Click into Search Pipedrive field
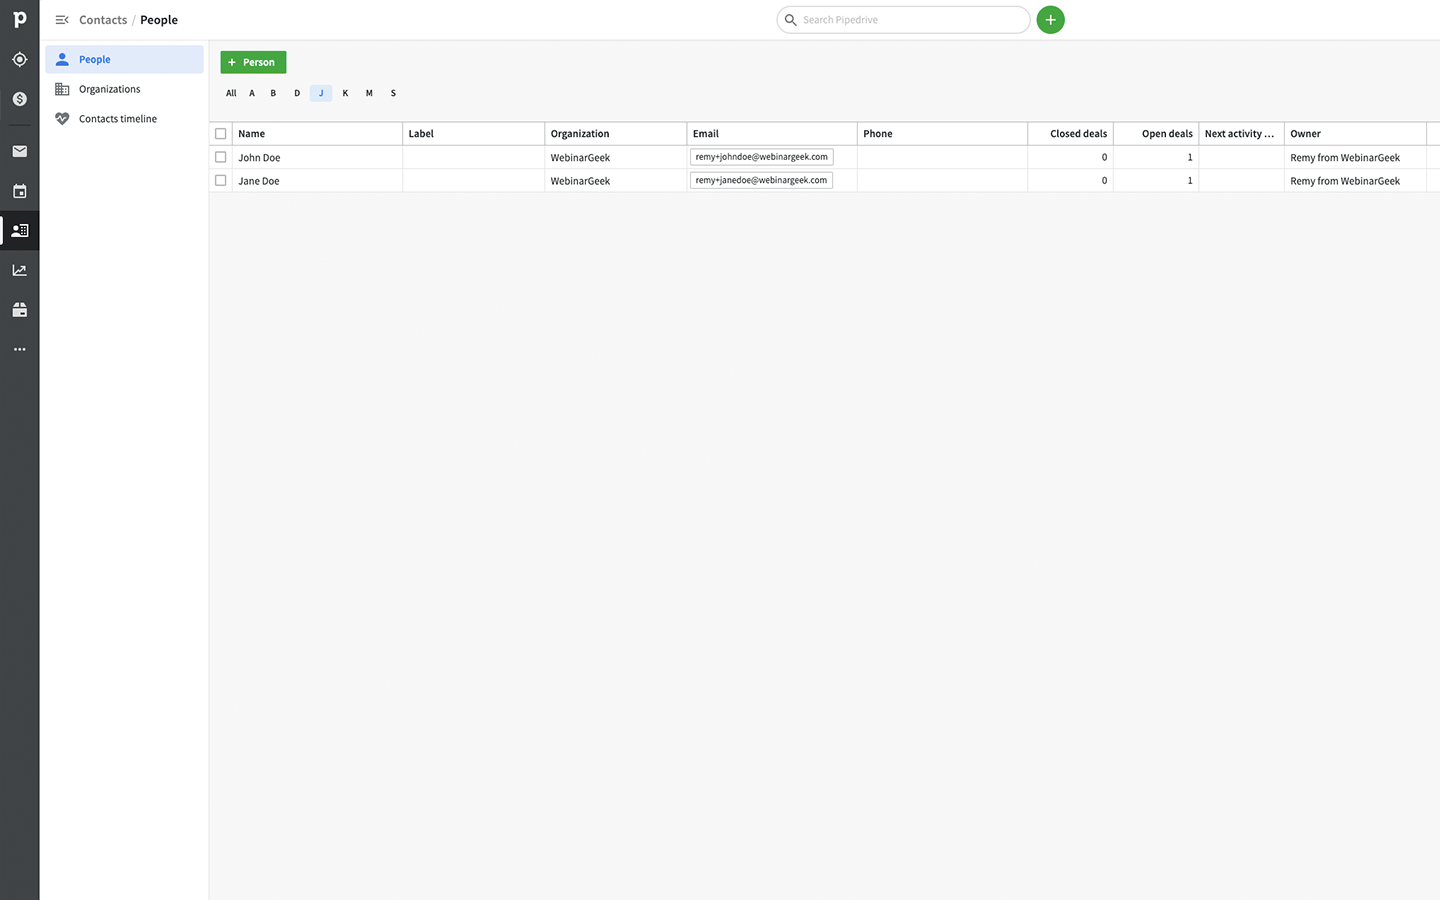 click(x=903, y=20)
